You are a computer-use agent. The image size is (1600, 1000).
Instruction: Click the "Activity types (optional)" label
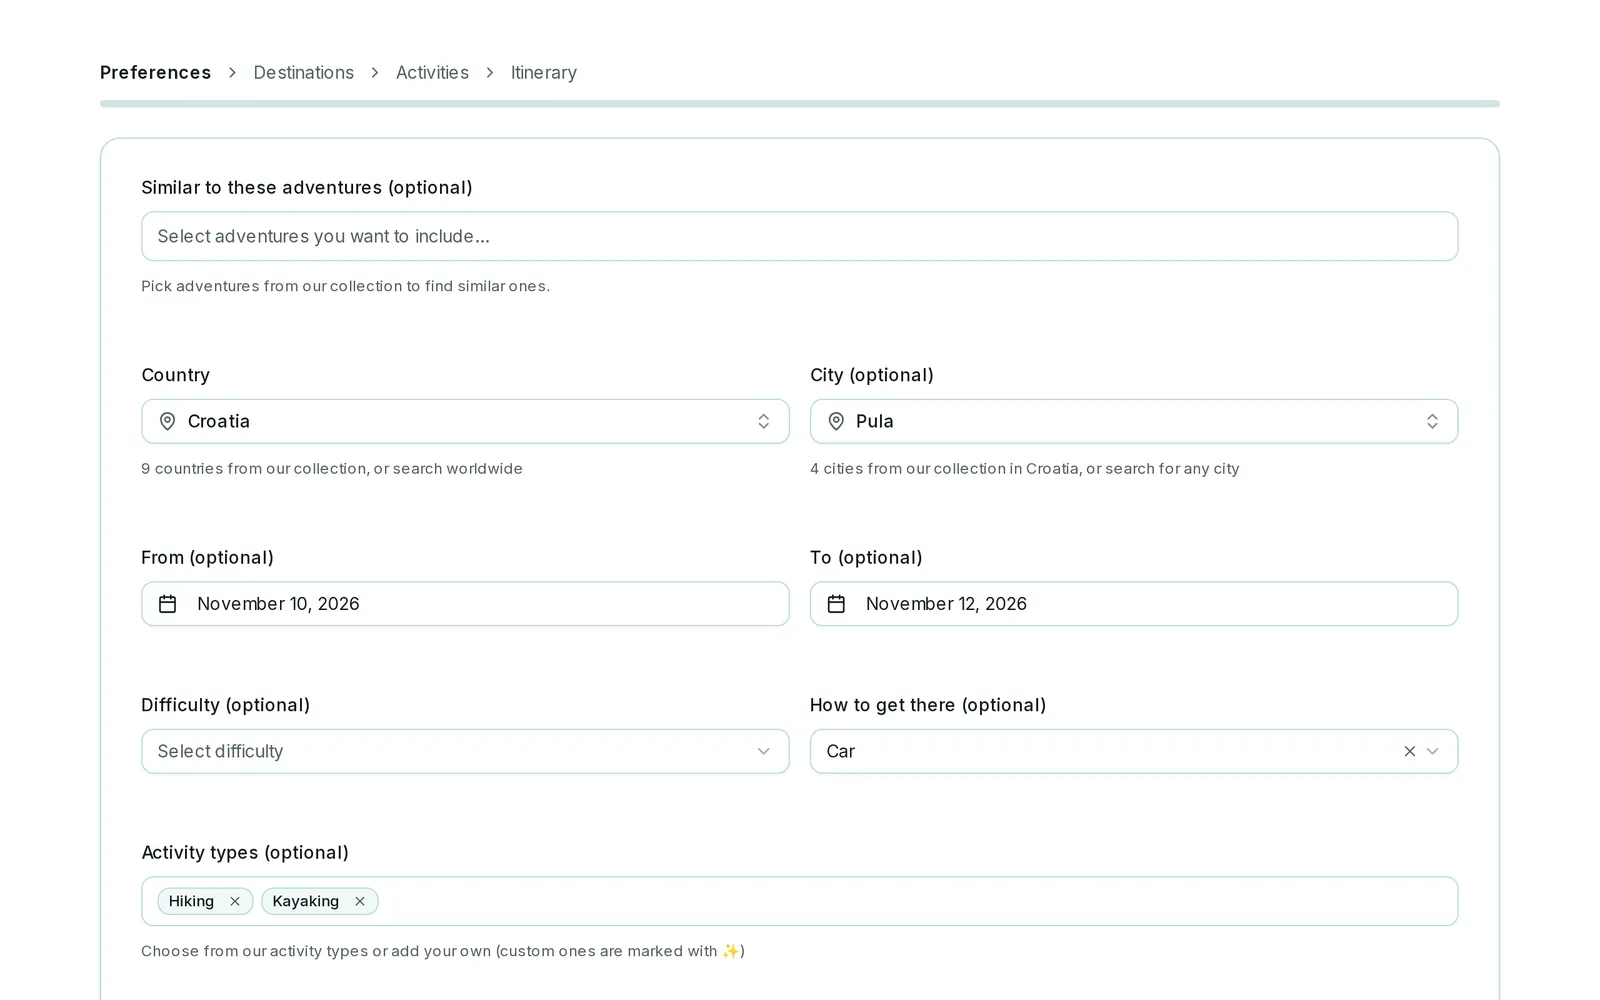pyautogui.click(x=245, y=853)
